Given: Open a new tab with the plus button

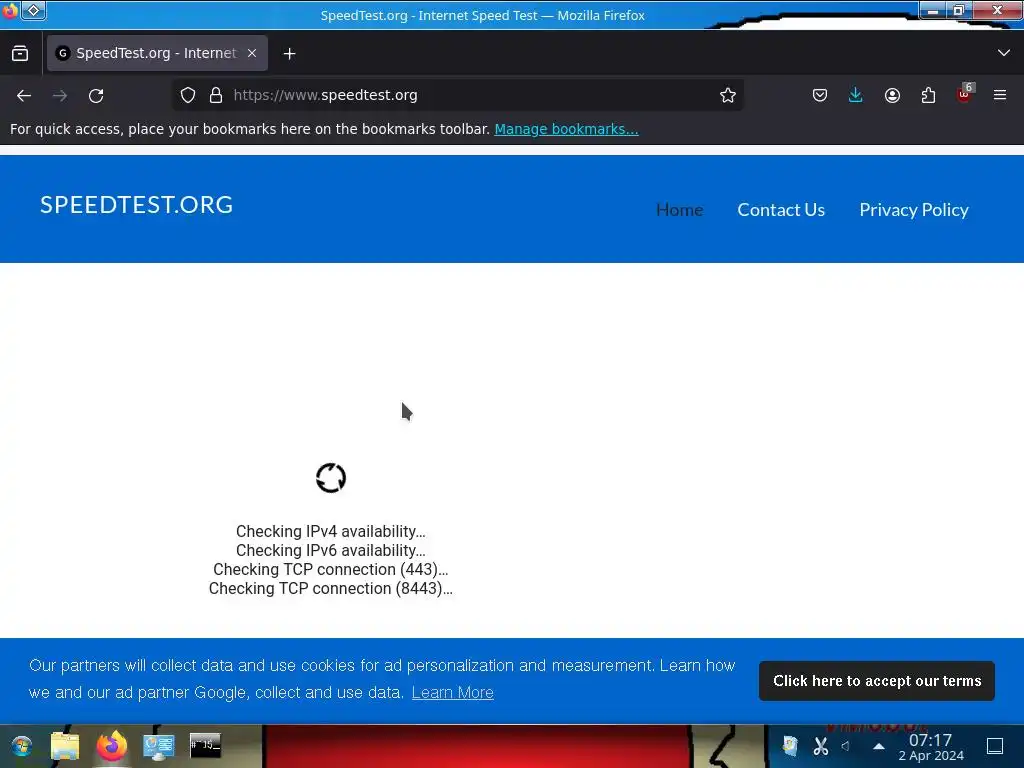Looking at the screenshot, I should click(x=289, y=54).
